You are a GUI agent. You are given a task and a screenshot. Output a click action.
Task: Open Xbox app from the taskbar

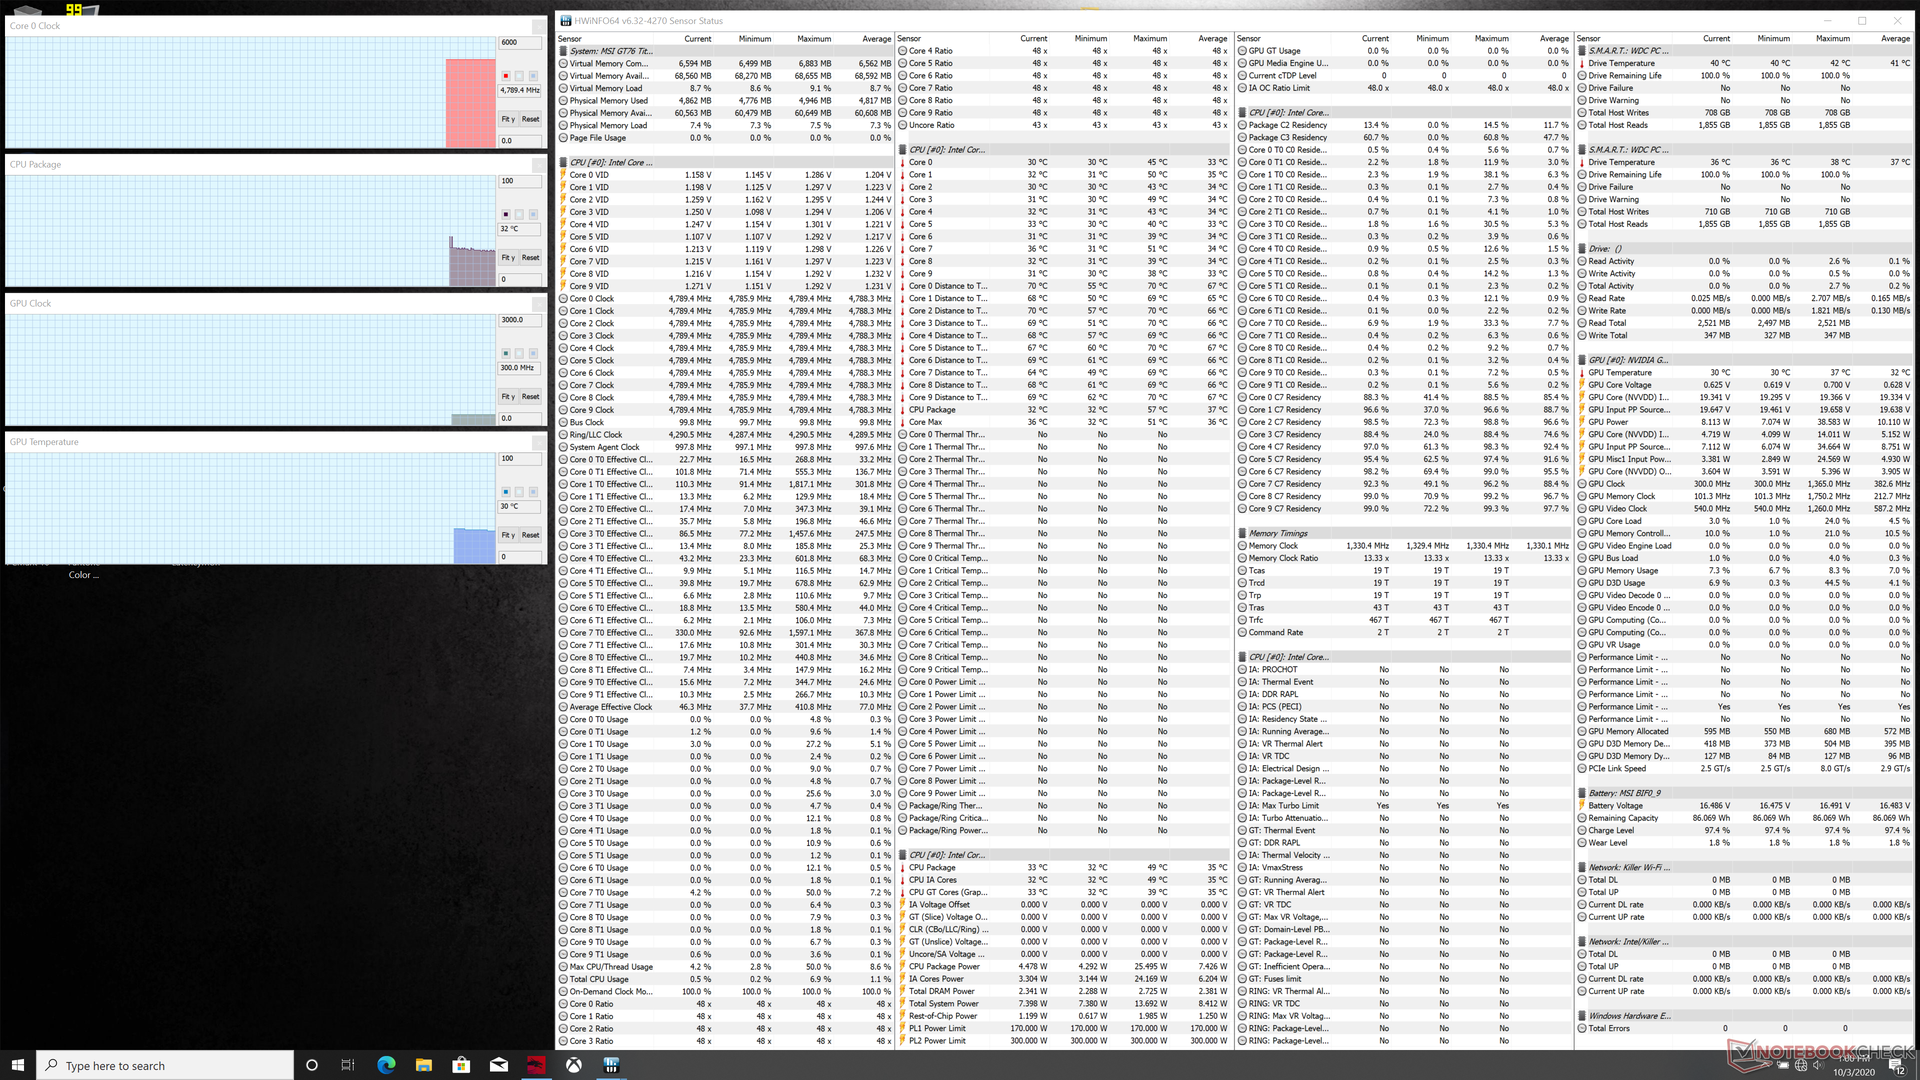tap(574, 1065)
